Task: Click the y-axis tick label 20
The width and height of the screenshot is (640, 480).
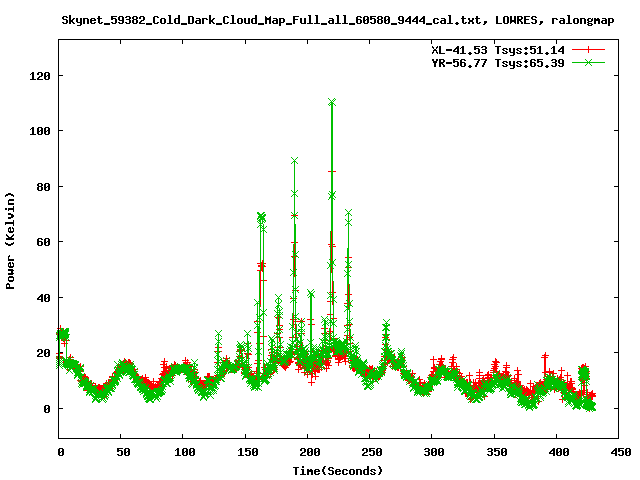Action: (x=43, y=353)
